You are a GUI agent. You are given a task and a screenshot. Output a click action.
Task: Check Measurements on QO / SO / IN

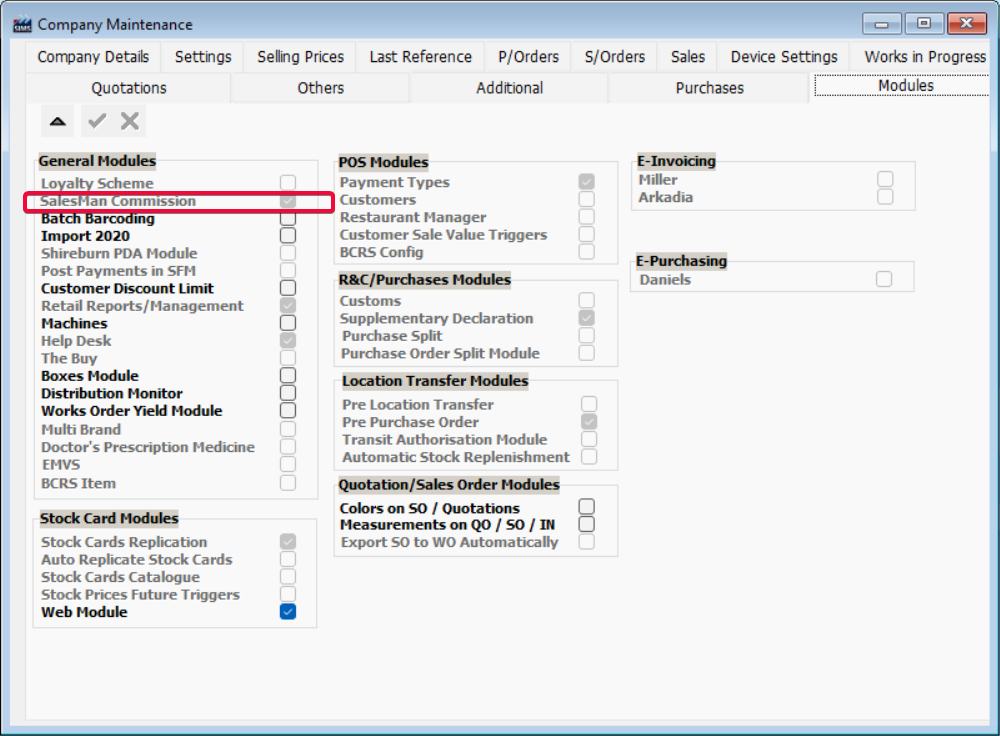click(587, 524)
